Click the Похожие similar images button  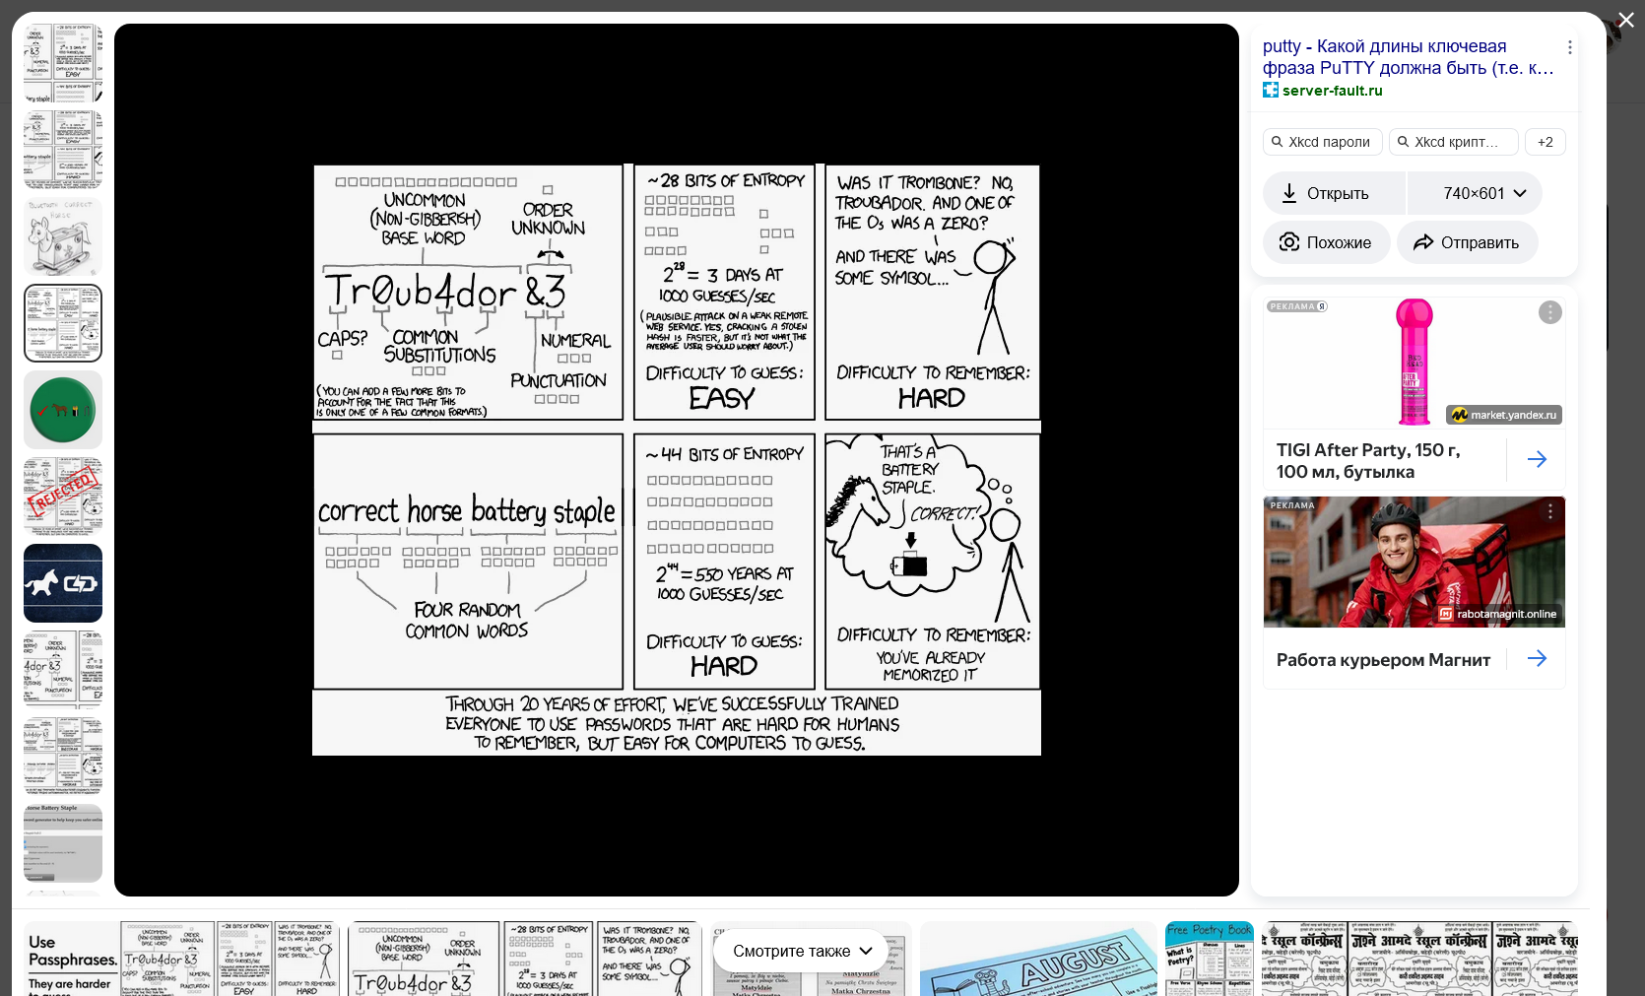(x=1326, y=242)
